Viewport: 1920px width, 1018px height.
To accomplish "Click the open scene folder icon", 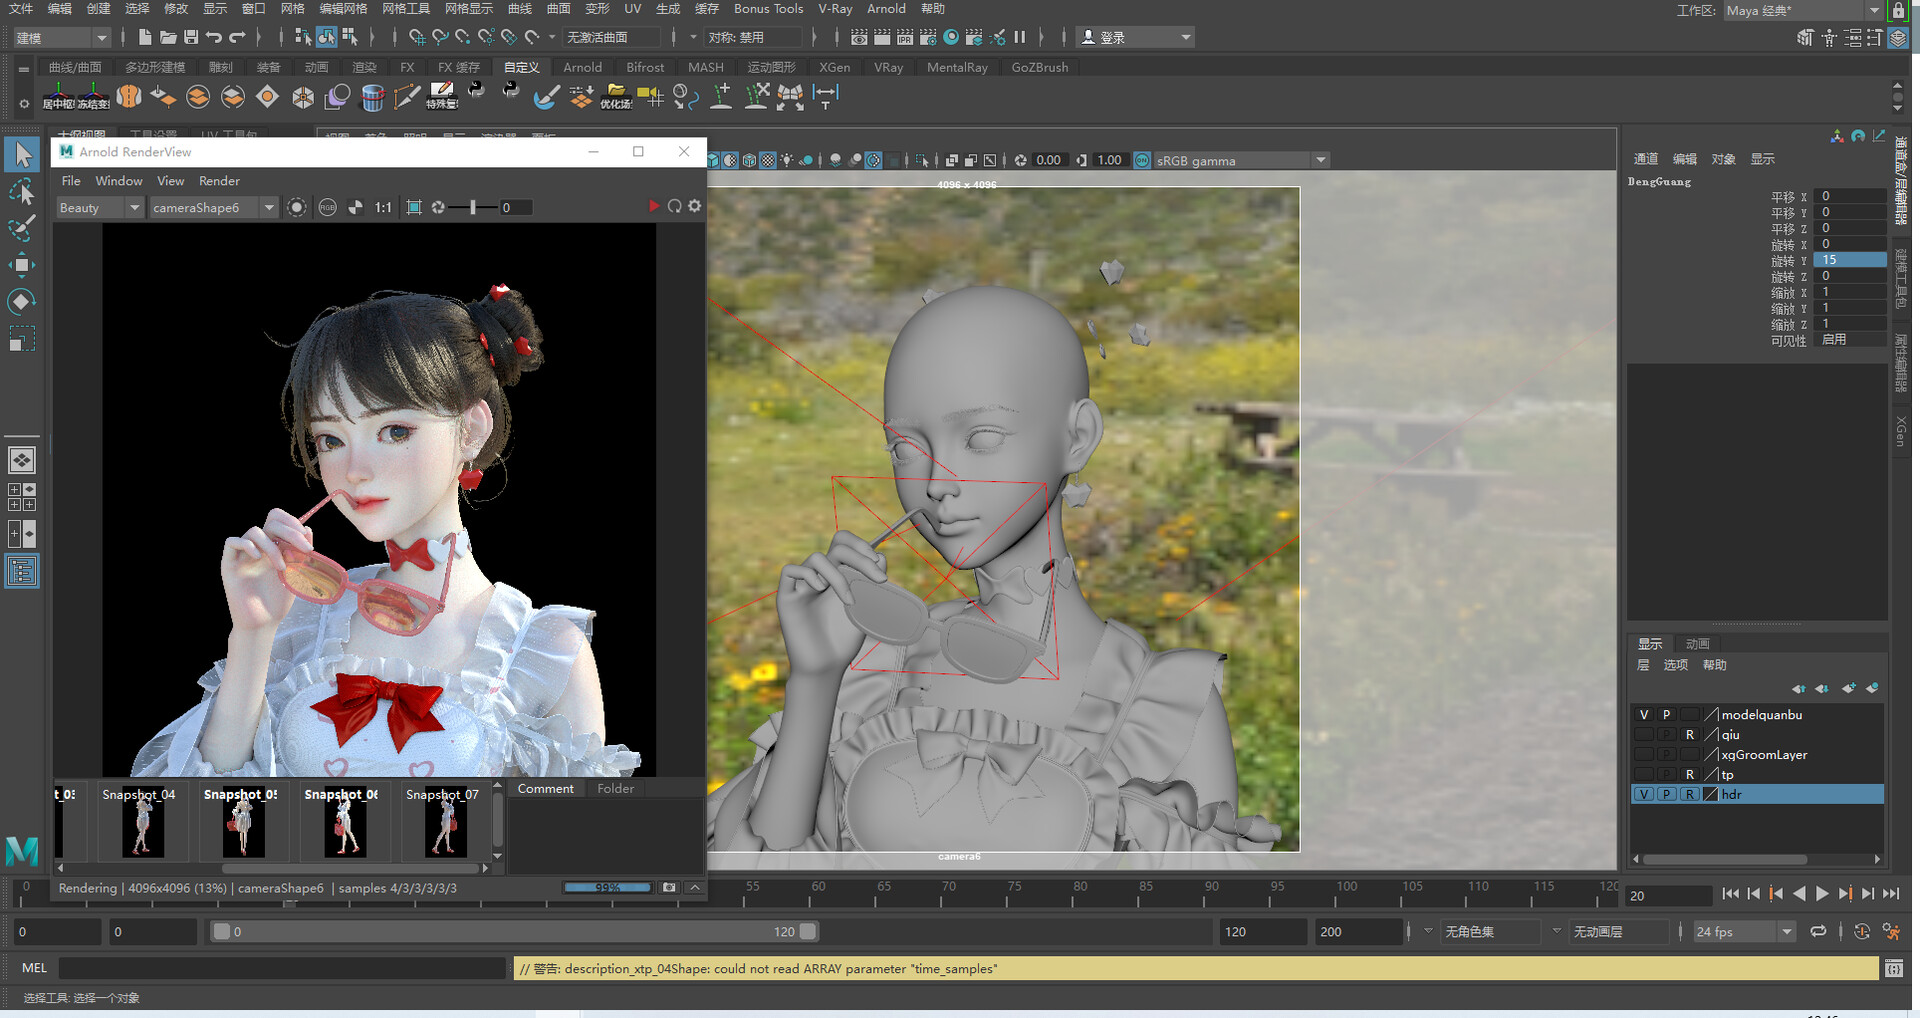I will coord(168,37).
